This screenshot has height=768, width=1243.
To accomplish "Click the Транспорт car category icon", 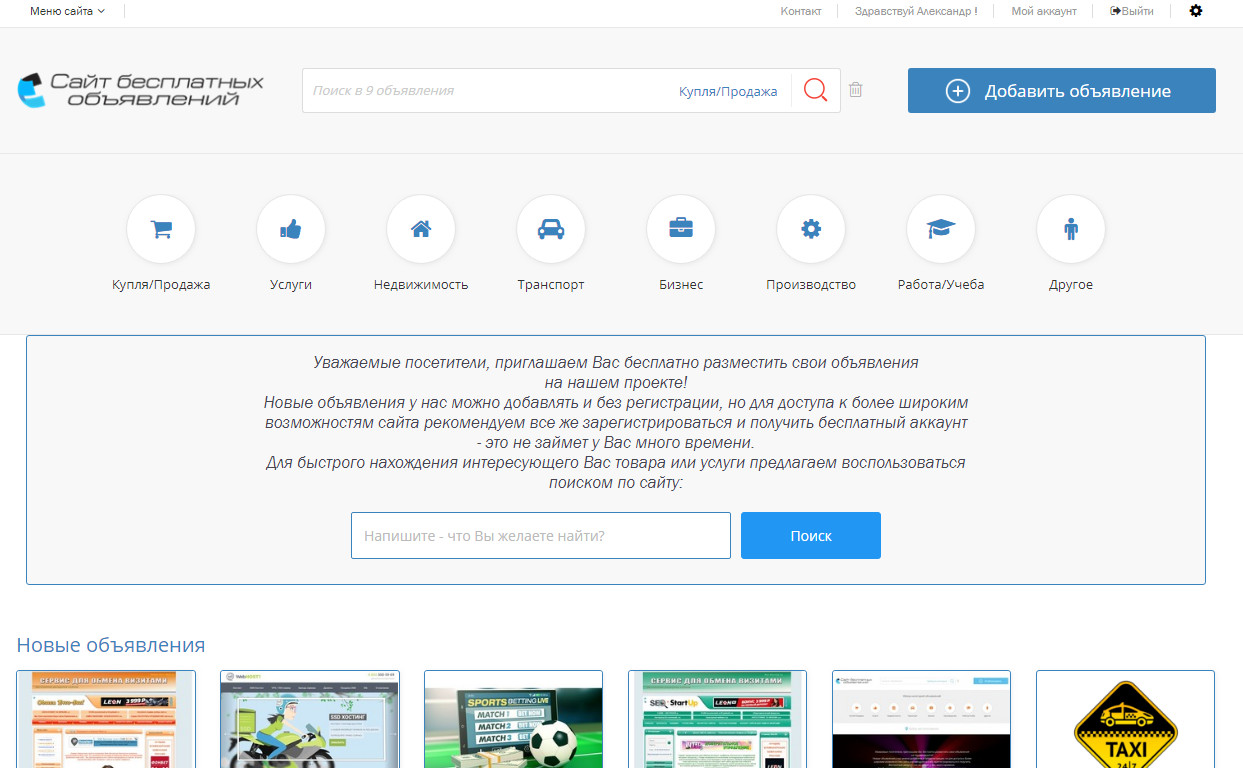I will 551,229.
